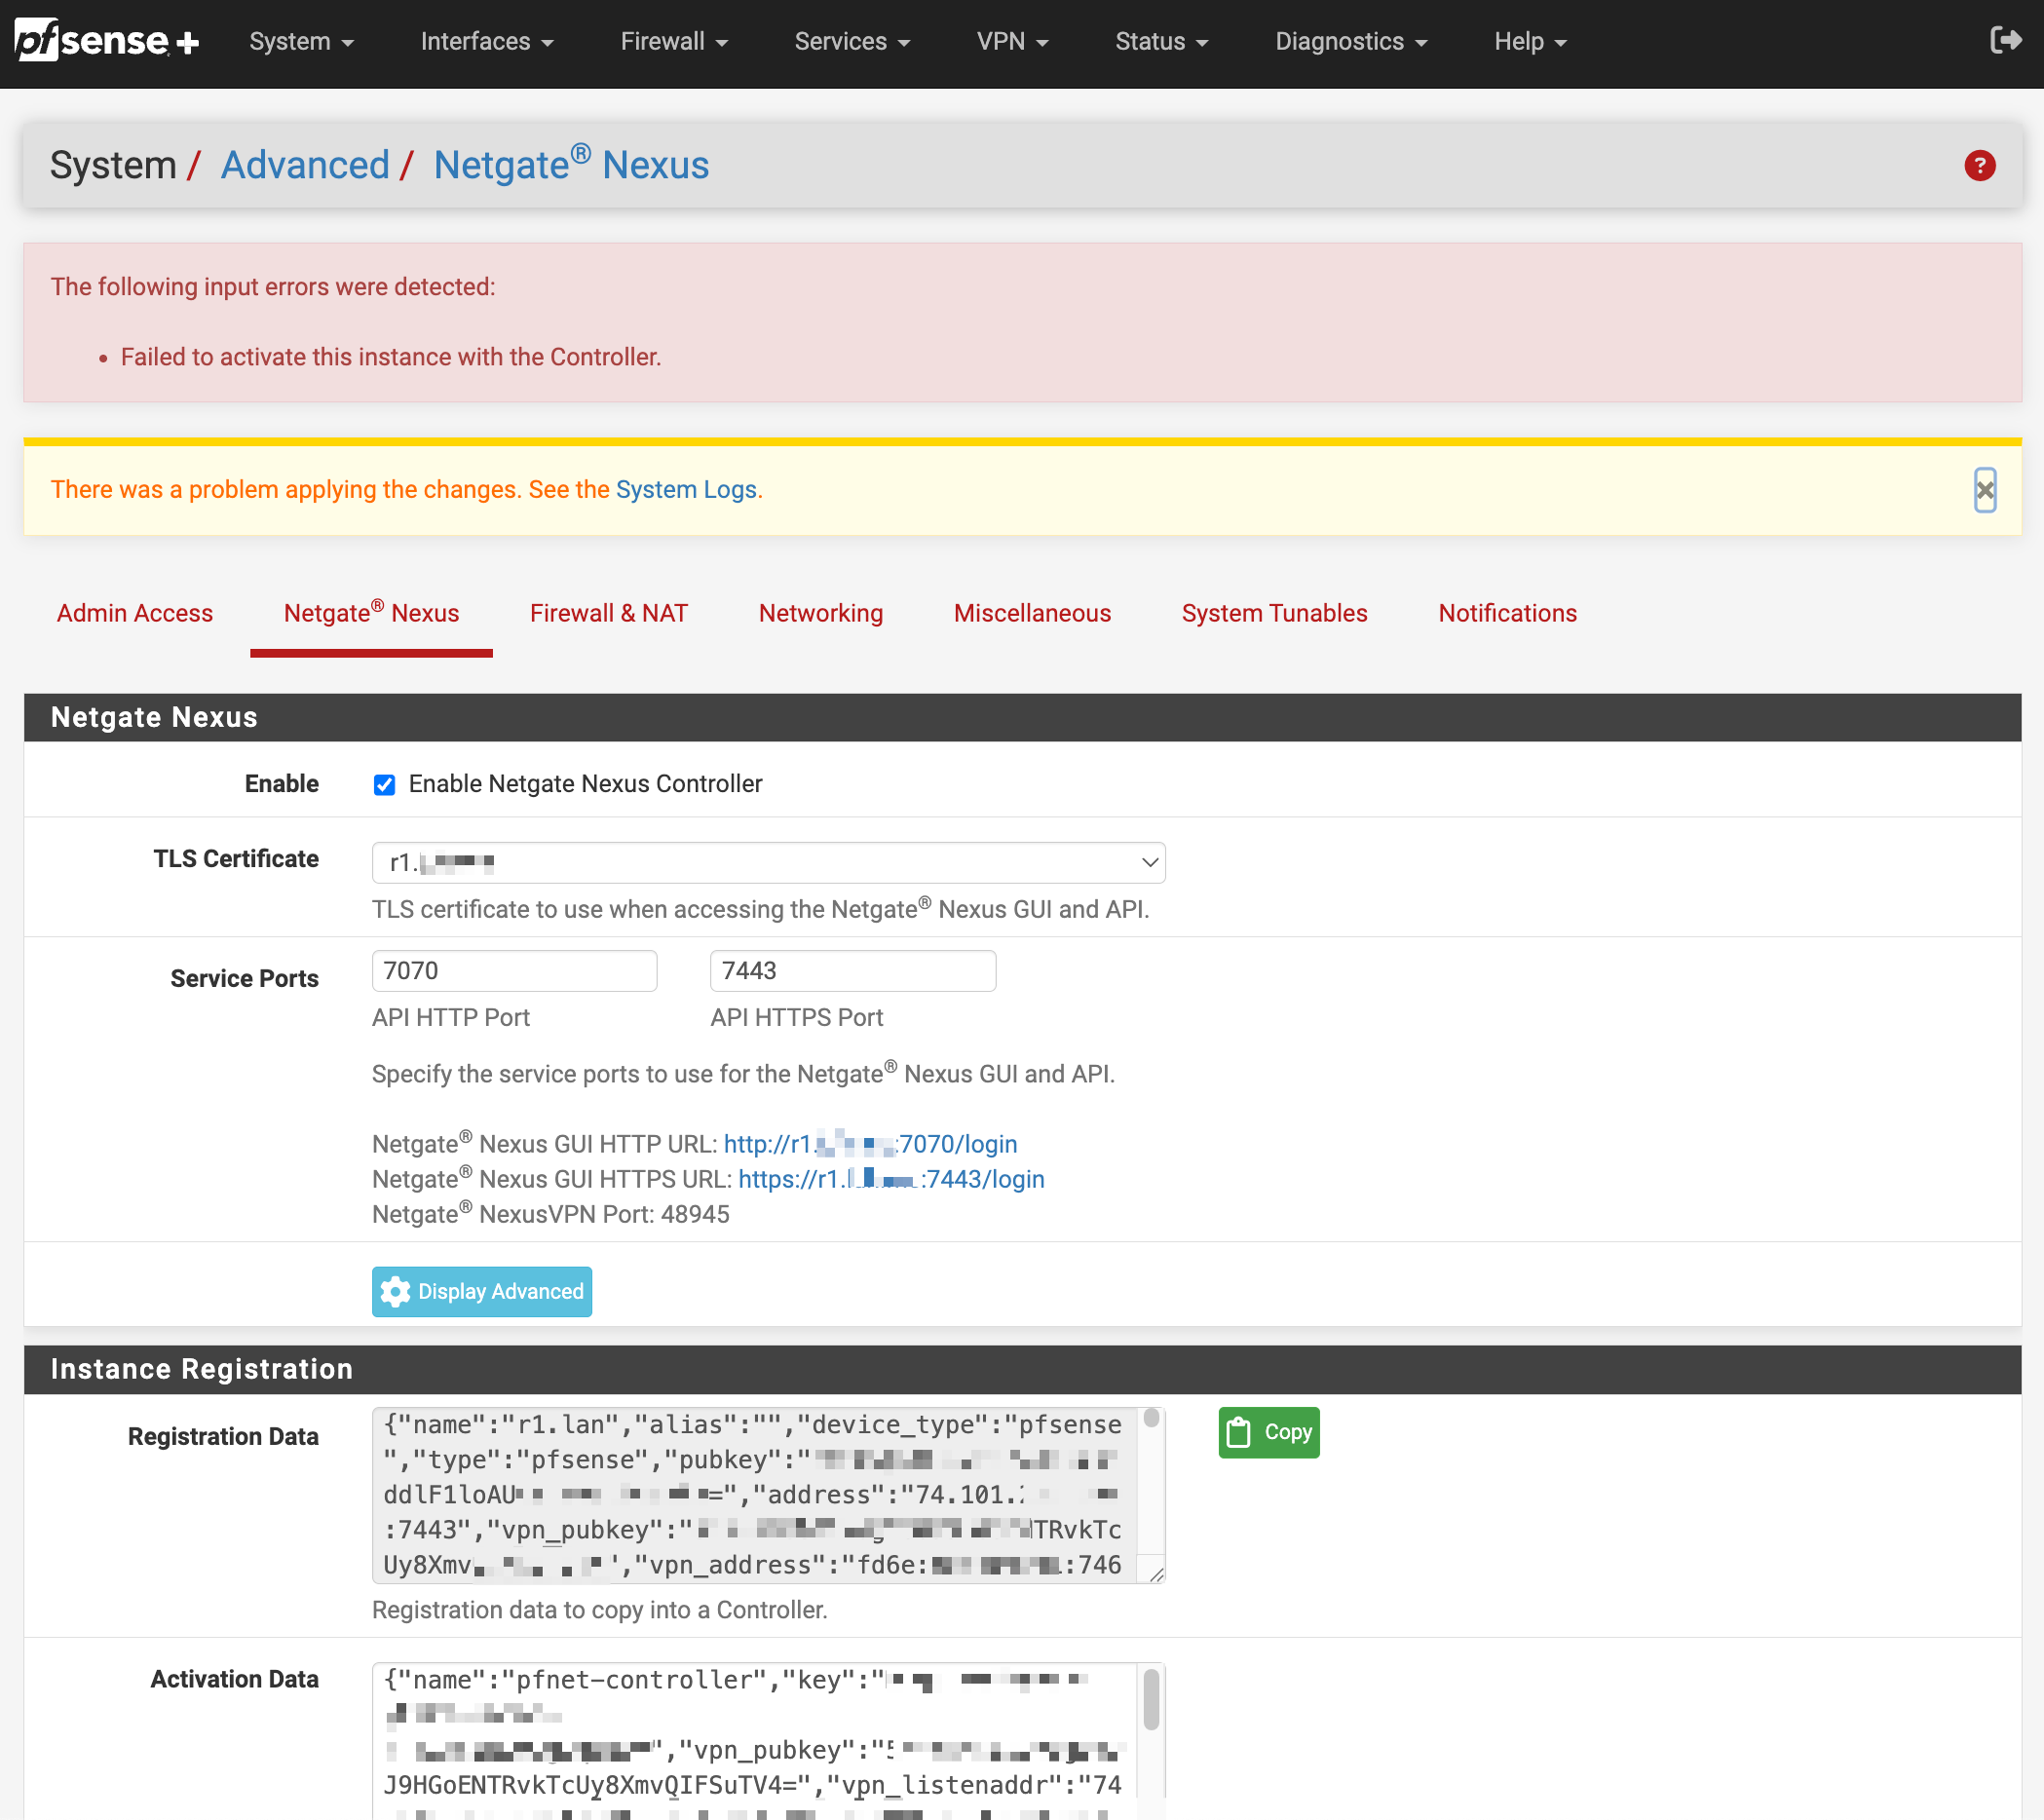Screen dimensions: 2044x1820
Task: Click the Advanced breadcrumb link
Action: [305, 165]
